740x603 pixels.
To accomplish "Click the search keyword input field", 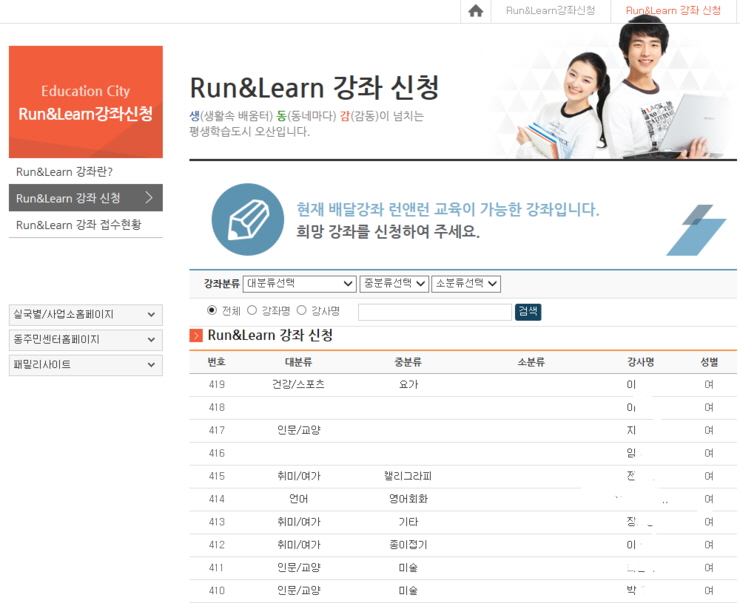I will (x=434, y=312).
